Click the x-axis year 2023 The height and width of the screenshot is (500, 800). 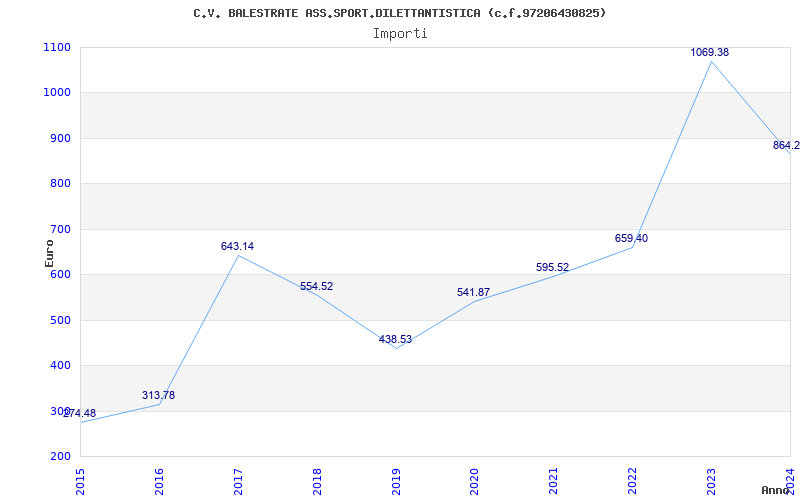[711, 481]
